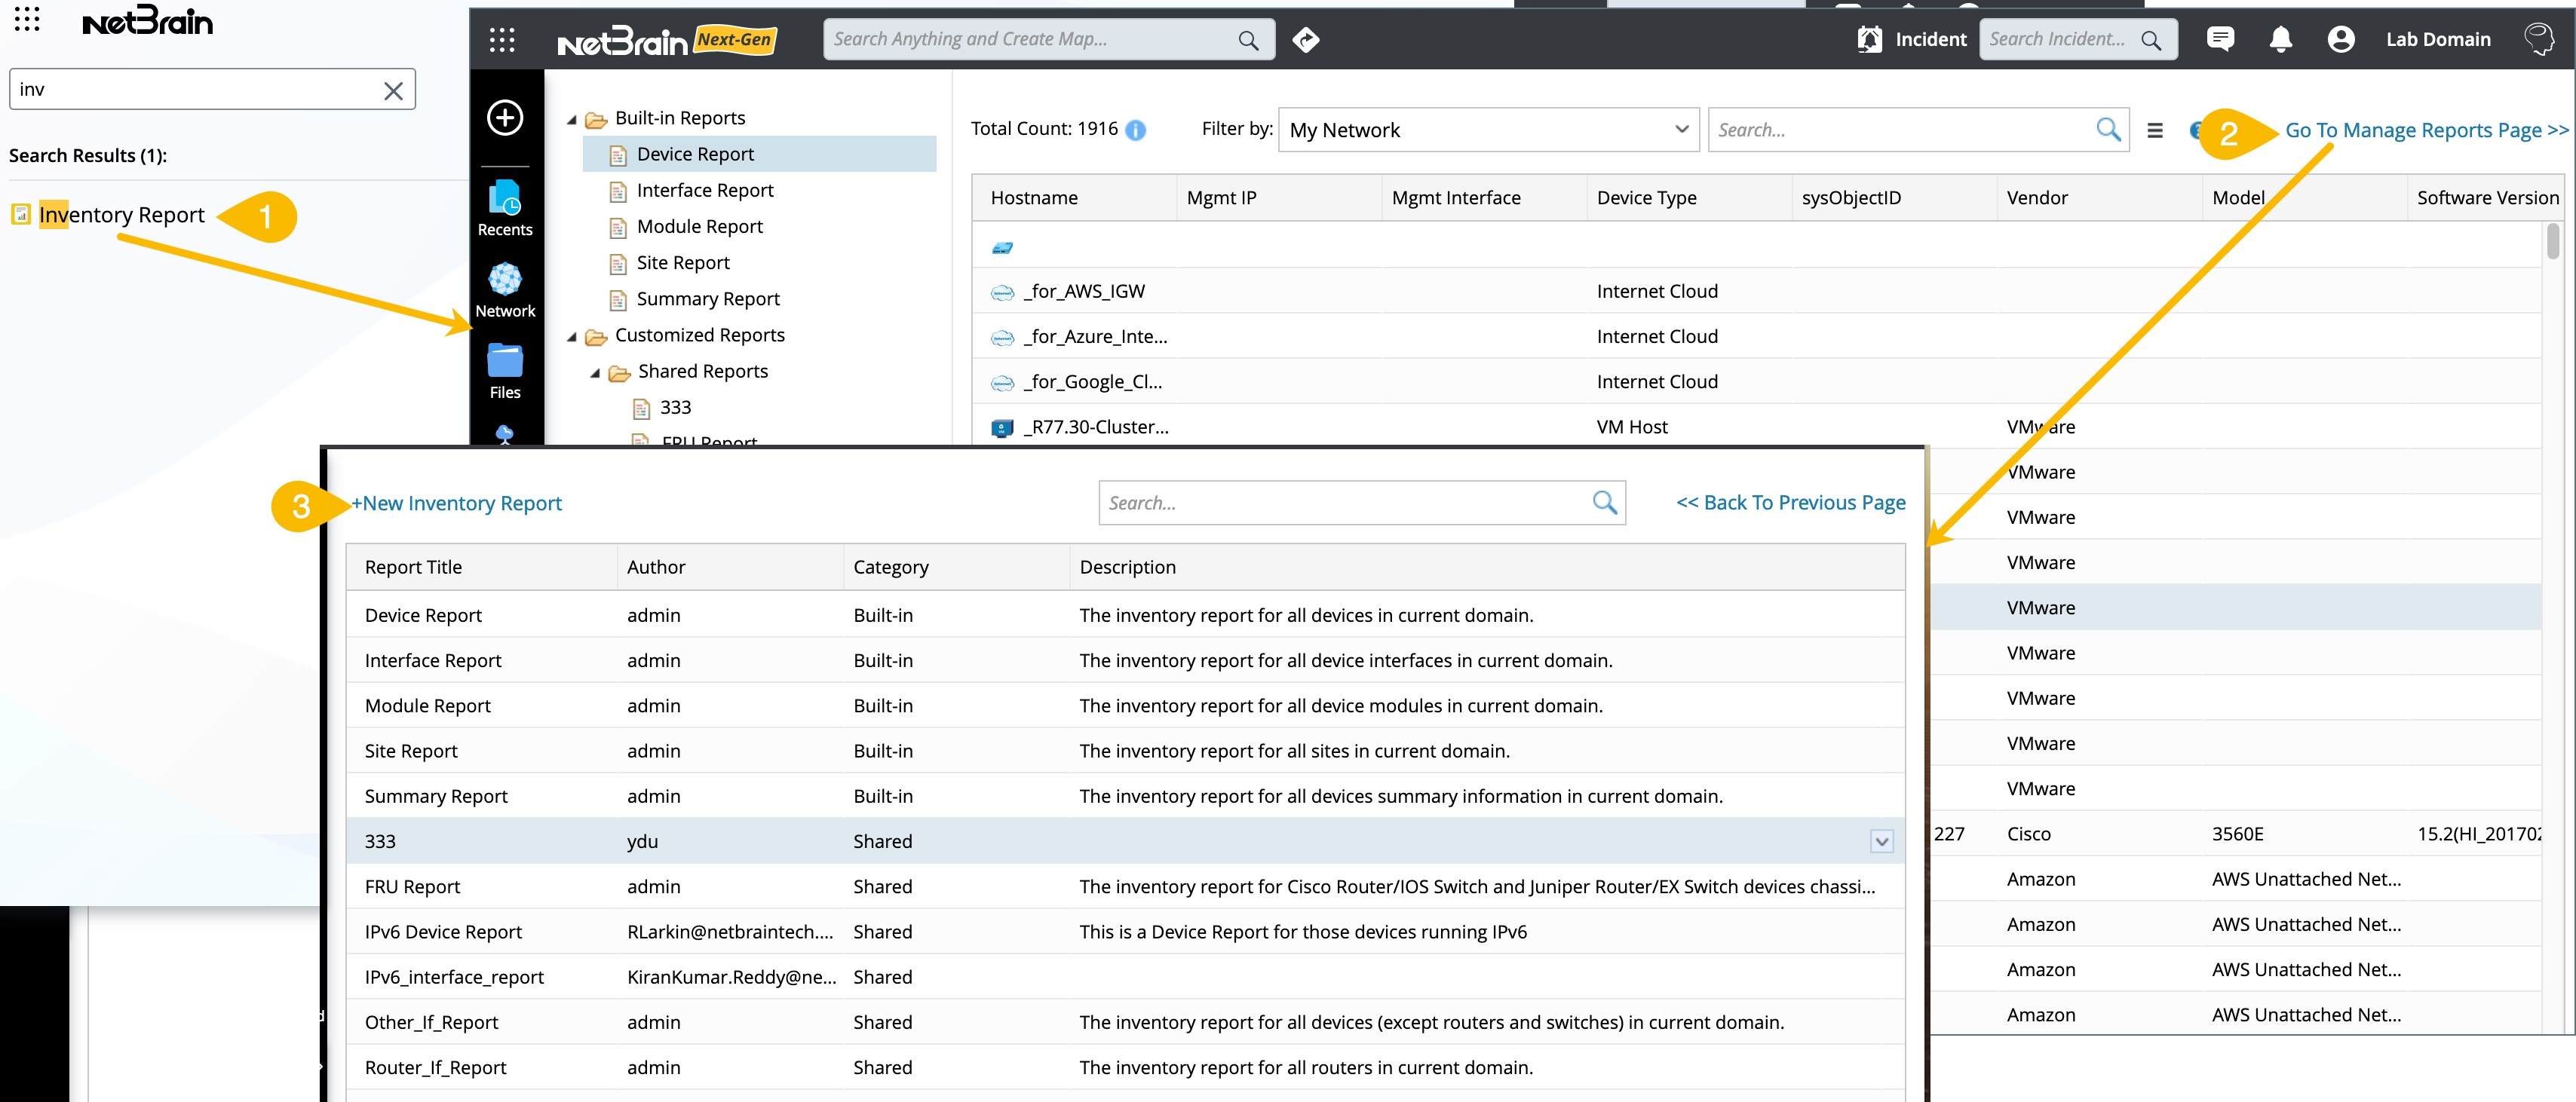Click the Total Count info icon
This screenshot has height=1102, width=2576.
point(1136,130)
